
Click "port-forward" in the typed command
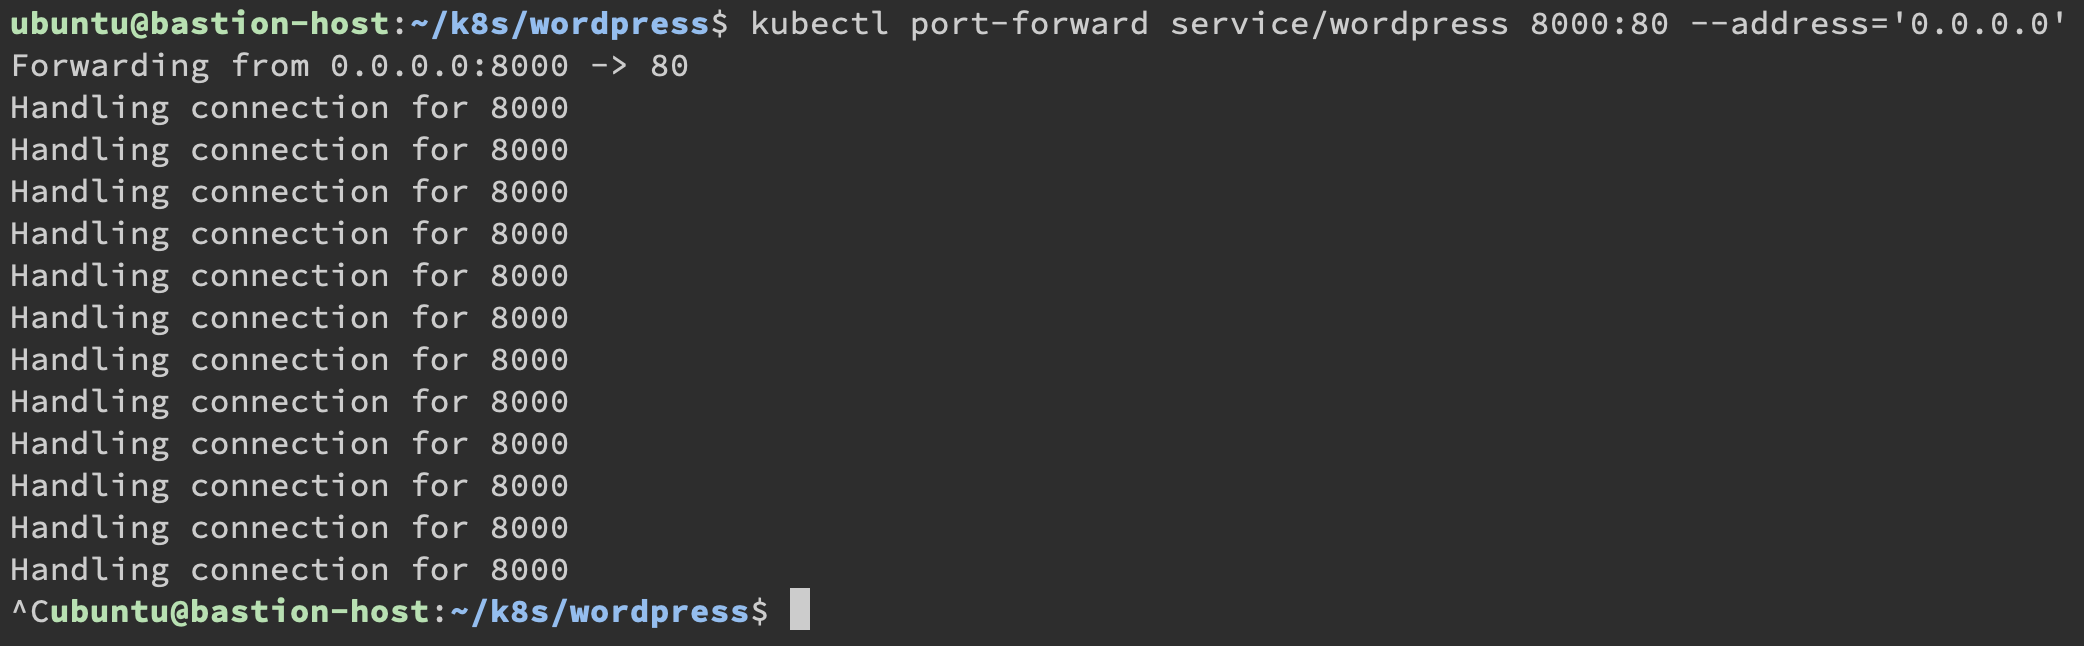[1029, 23]
